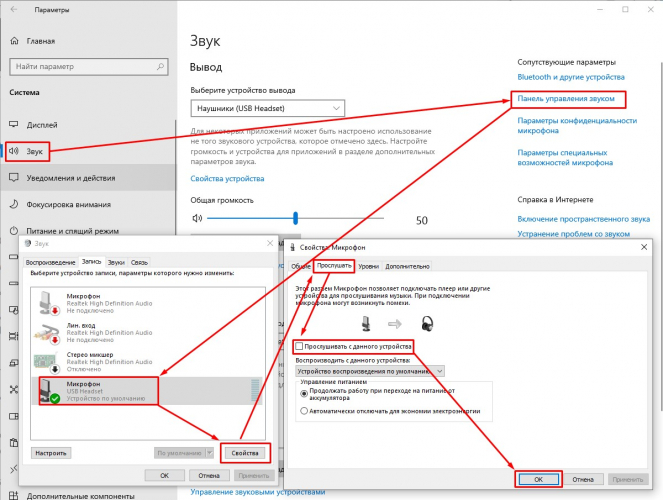Select Автоматически отключать для экономии электроэнергии radio
The width and height of the screenshot is (663, 500).
(305, 411)
